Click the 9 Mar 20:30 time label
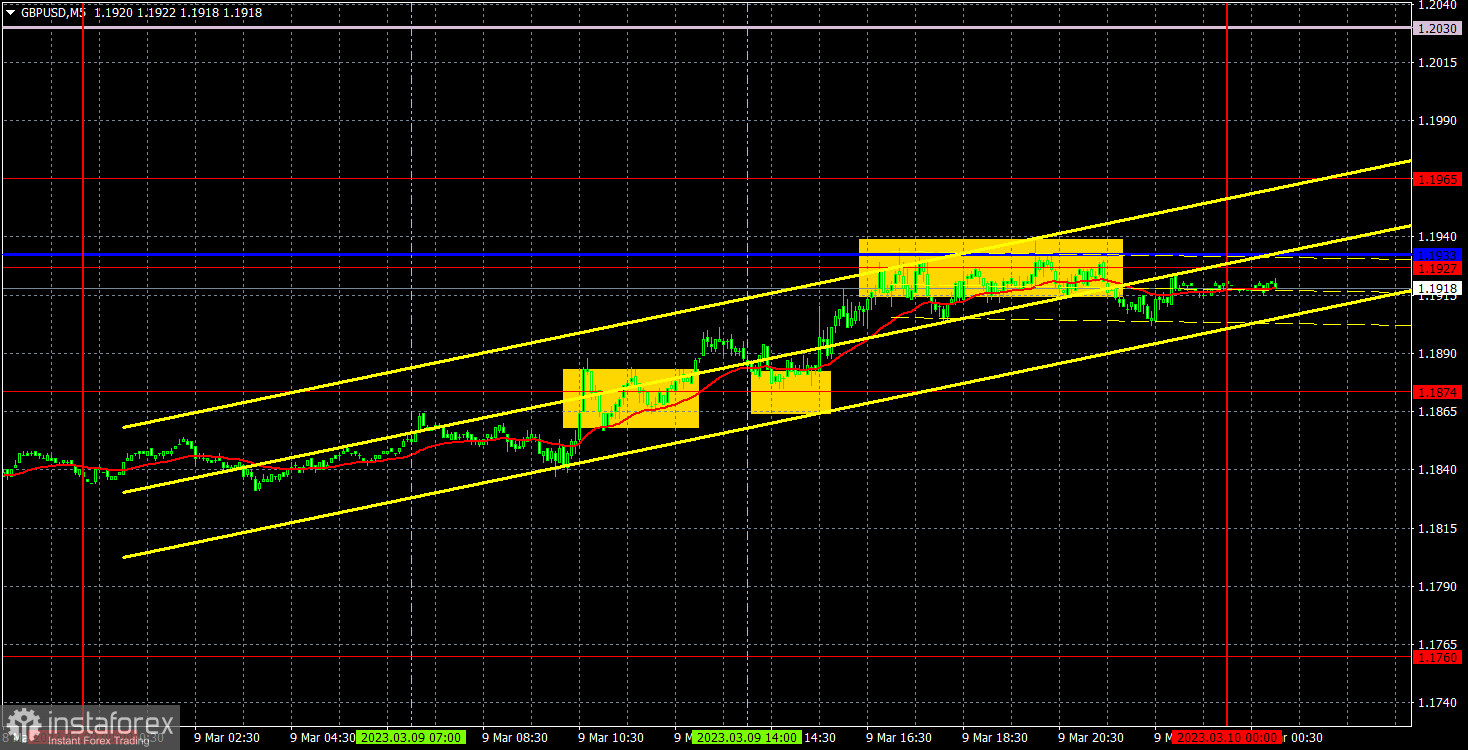This screenshot has height=750, width=1468. click(x=1090, y=737)
